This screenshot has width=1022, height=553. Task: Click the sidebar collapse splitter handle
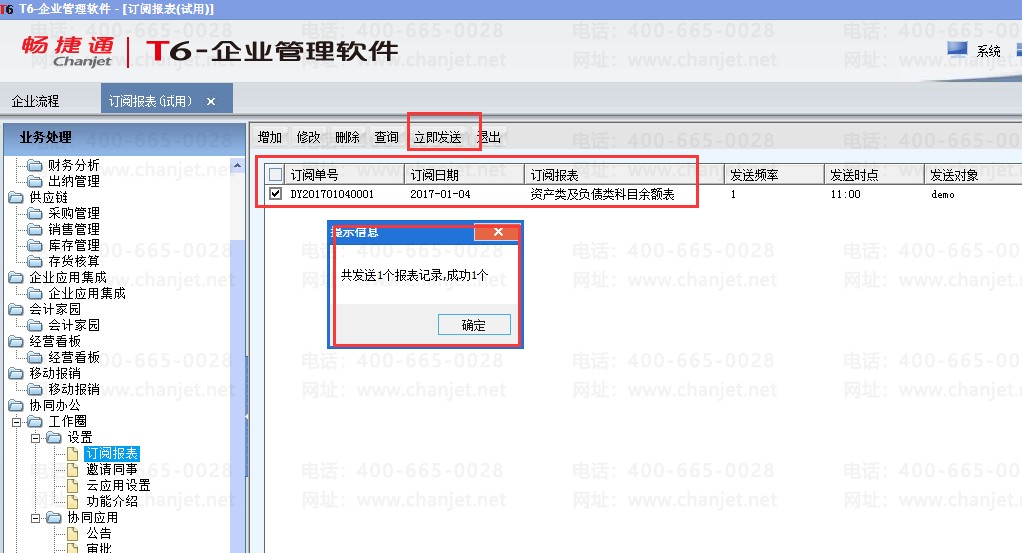[x=247, y=416]
